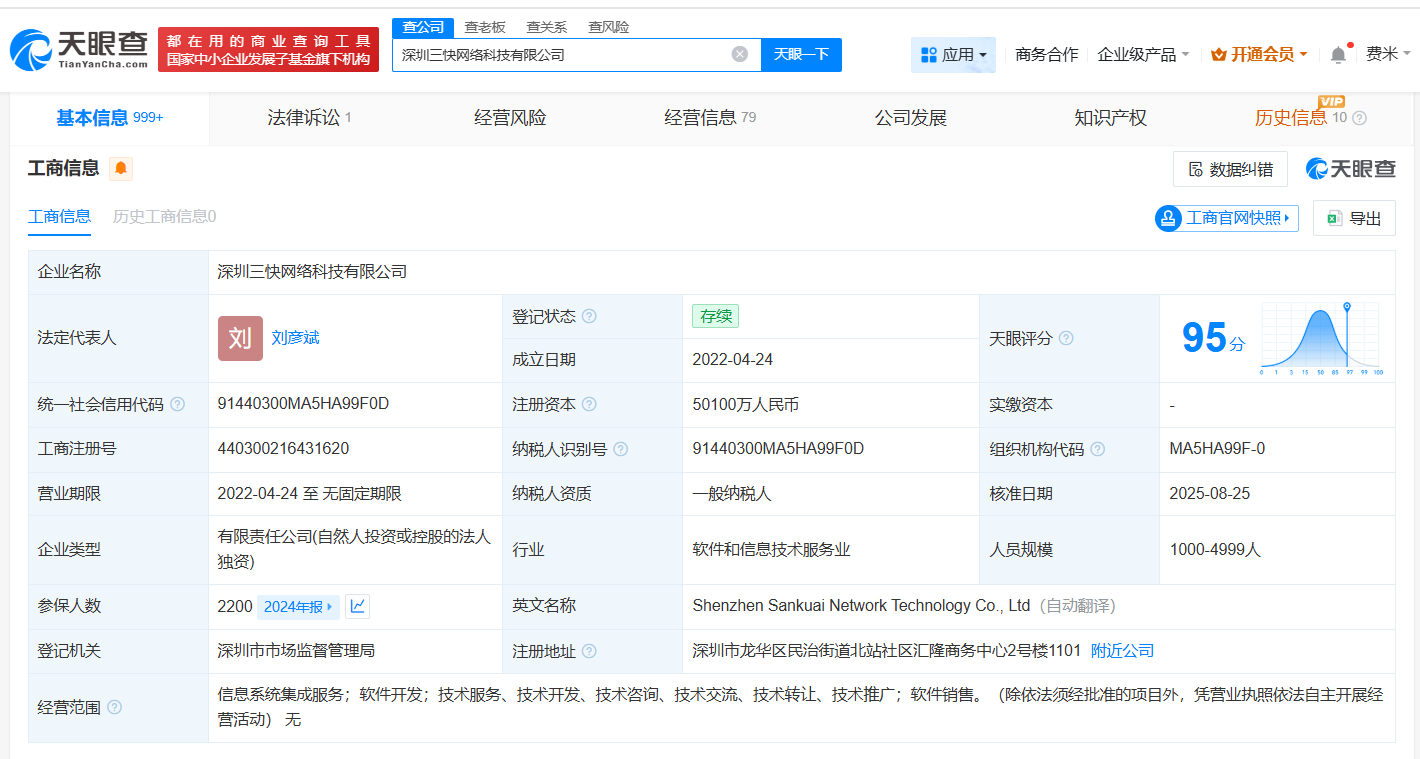Click the Excel icon on 导出 button
This screenshot has height=759, width=1420.
click(1334, 217)
